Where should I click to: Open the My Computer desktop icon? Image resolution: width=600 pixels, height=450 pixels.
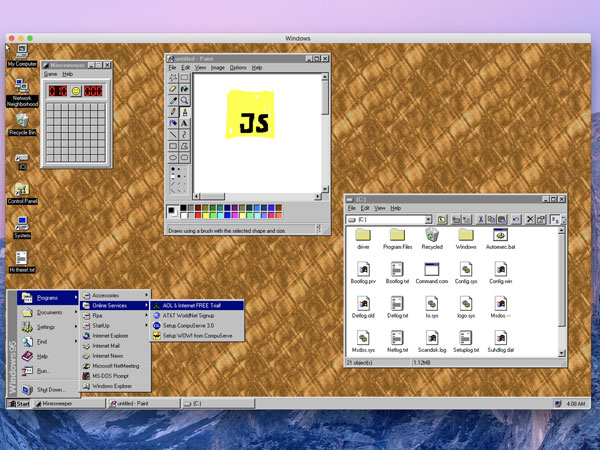click(20, 54)
